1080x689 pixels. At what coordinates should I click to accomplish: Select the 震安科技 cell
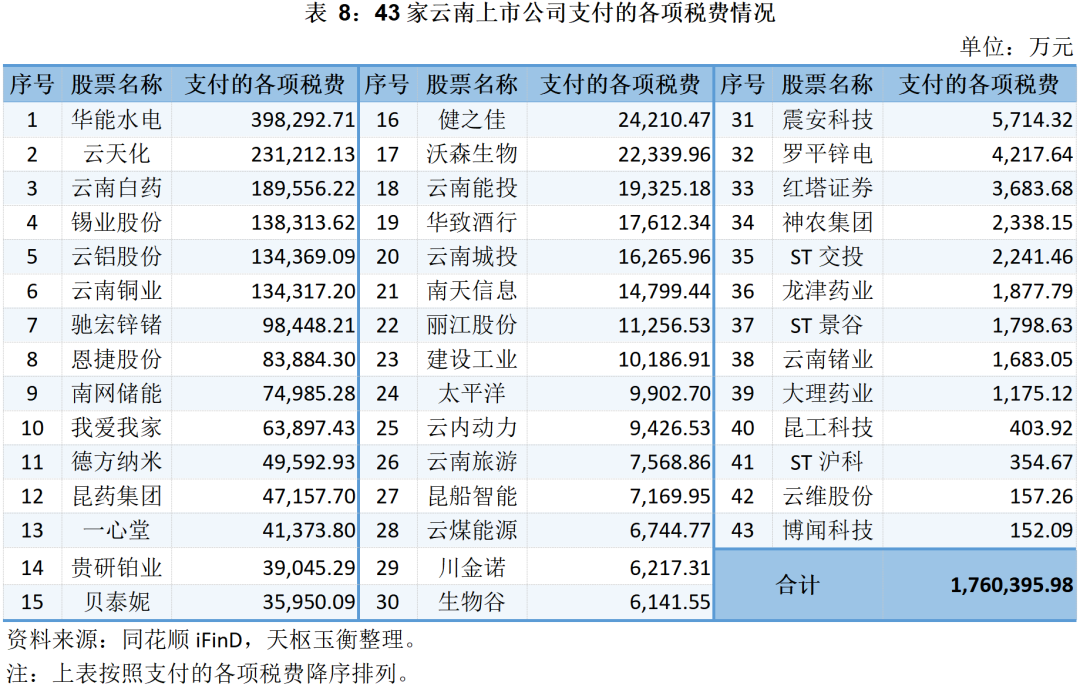827,120
